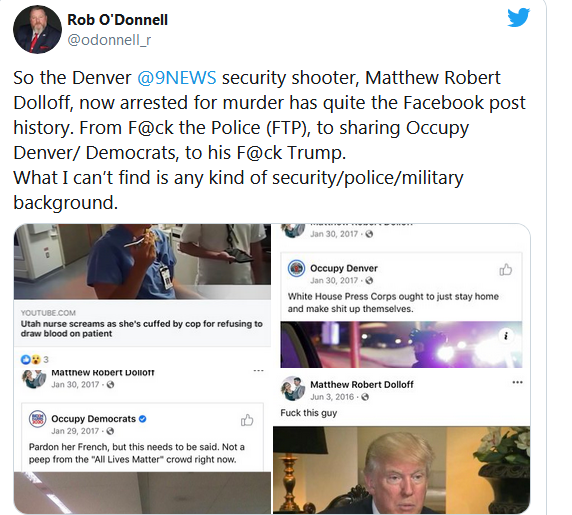Click the Utah nurse screams article title

coord(142,329)
